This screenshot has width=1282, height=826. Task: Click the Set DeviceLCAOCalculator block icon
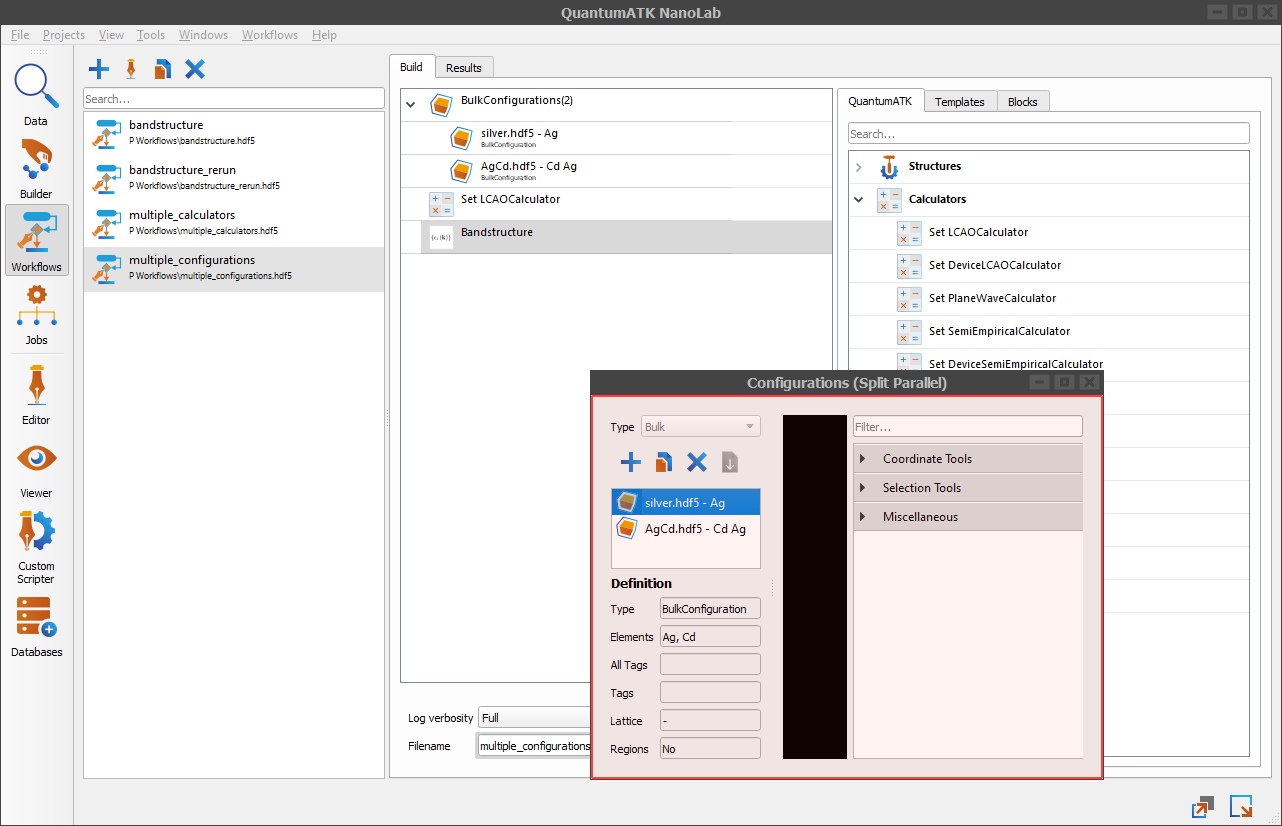click(x=909, y=266)
